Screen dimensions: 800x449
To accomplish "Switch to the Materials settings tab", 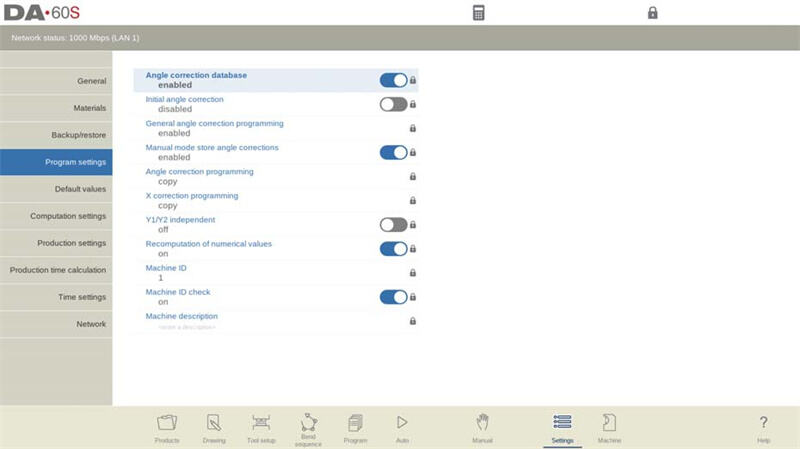I will [x=56, y=108].
